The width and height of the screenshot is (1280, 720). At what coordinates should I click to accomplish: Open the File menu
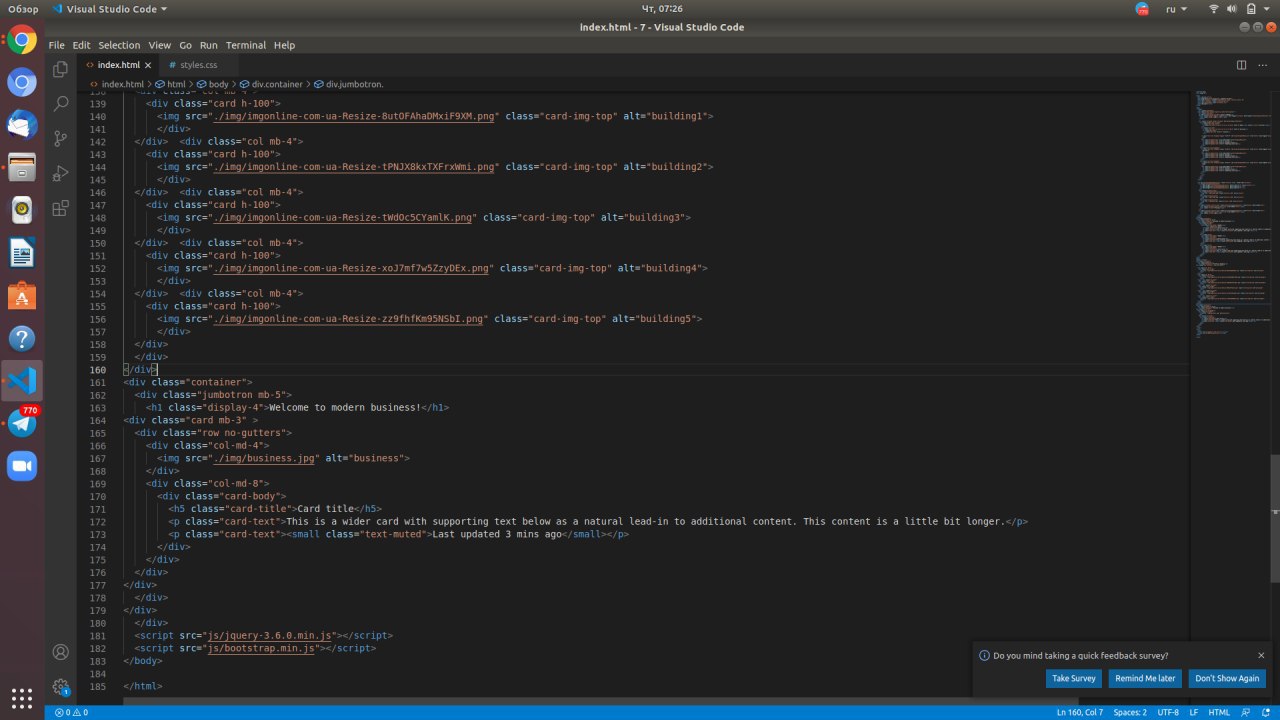coord(56,45)
